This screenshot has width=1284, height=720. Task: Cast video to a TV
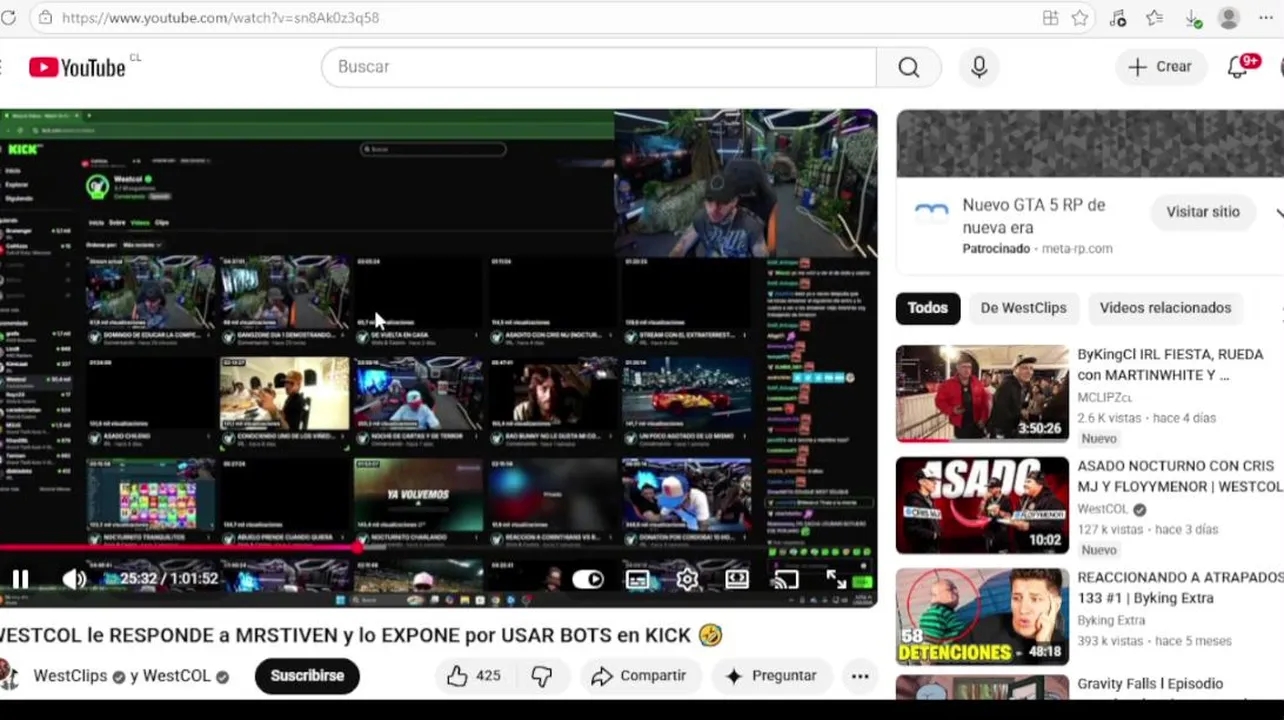[x=786, y=579]
